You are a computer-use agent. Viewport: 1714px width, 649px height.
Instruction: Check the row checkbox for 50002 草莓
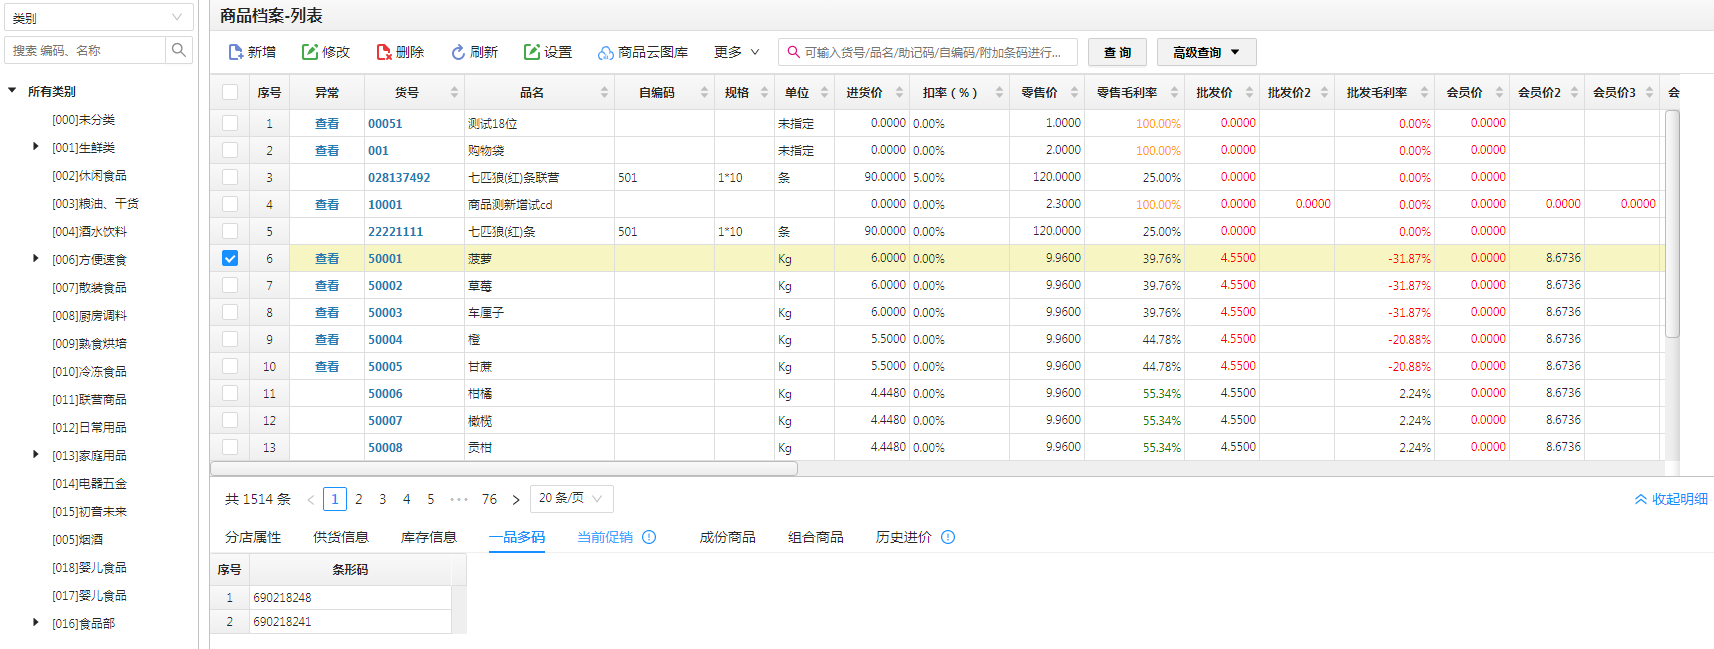230,285
